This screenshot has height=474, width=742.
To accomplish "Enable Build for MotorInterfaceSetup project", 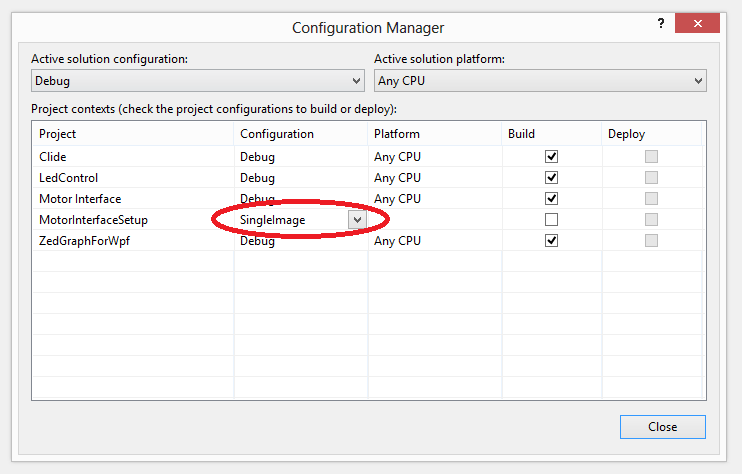I will pos(551,220).
